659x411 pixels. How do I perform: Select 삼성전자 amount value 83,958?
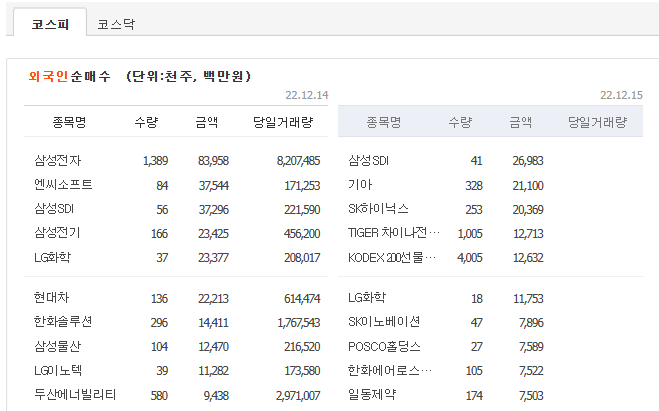[x=214, y=161]
